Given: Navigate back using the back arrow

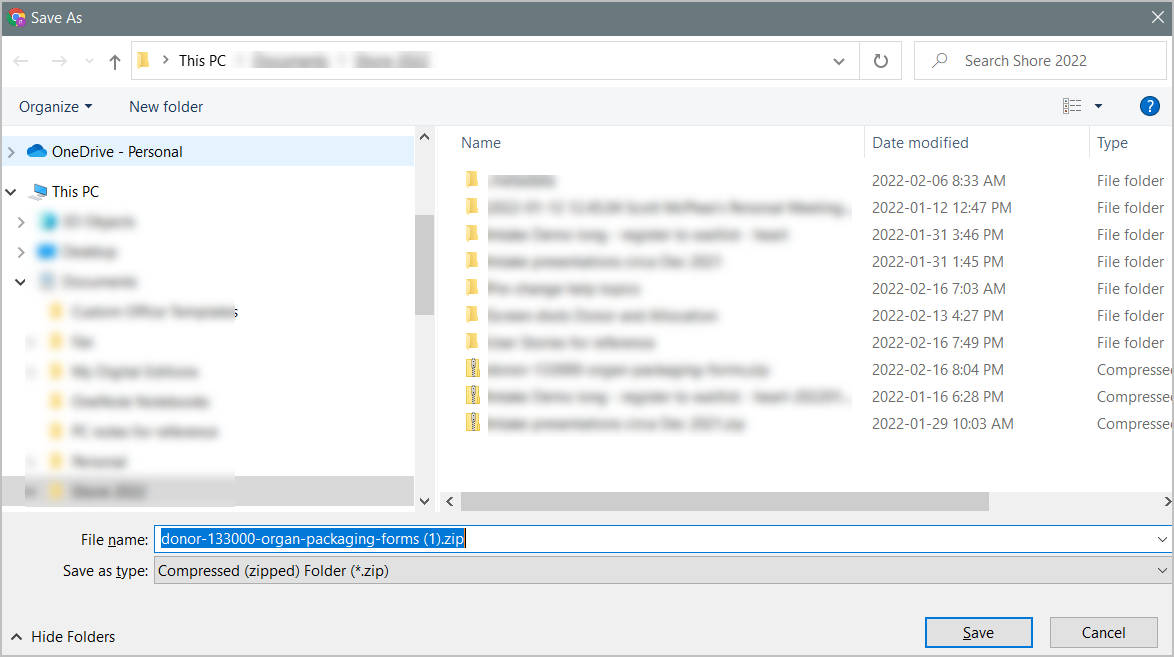Looking at the screenshot, I should [21, 61].
